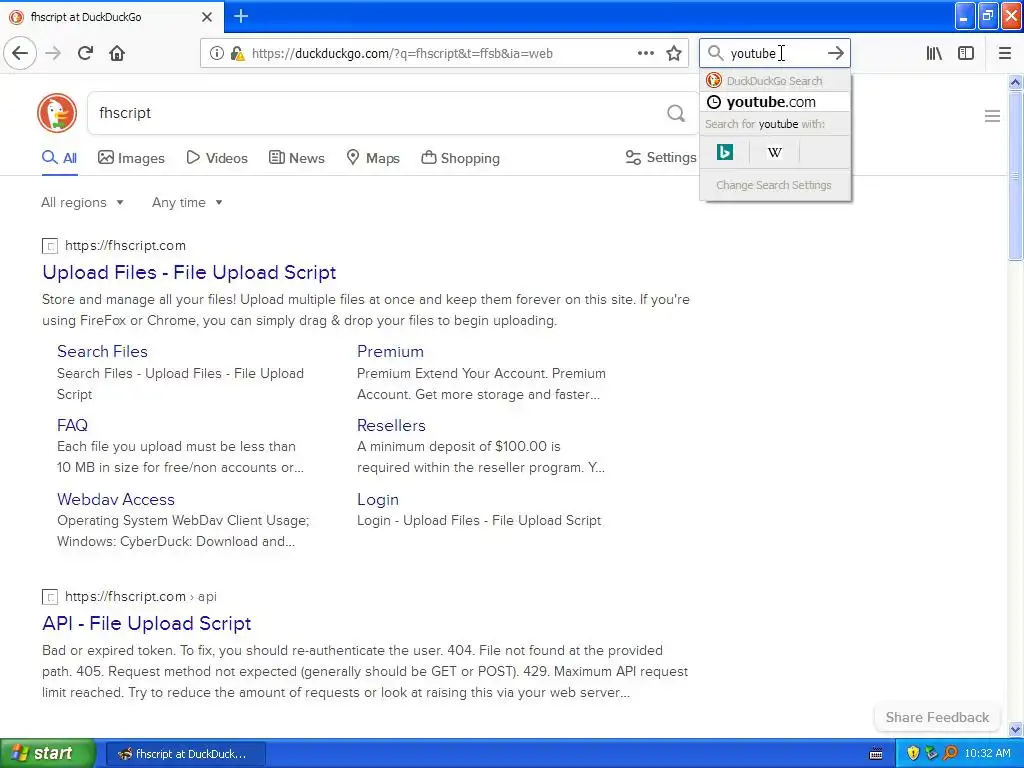Image resolution: width=1024 pixels, height=768 pixels.
Task: Toggle the sidebar panel icon
Action: (966, 53)
